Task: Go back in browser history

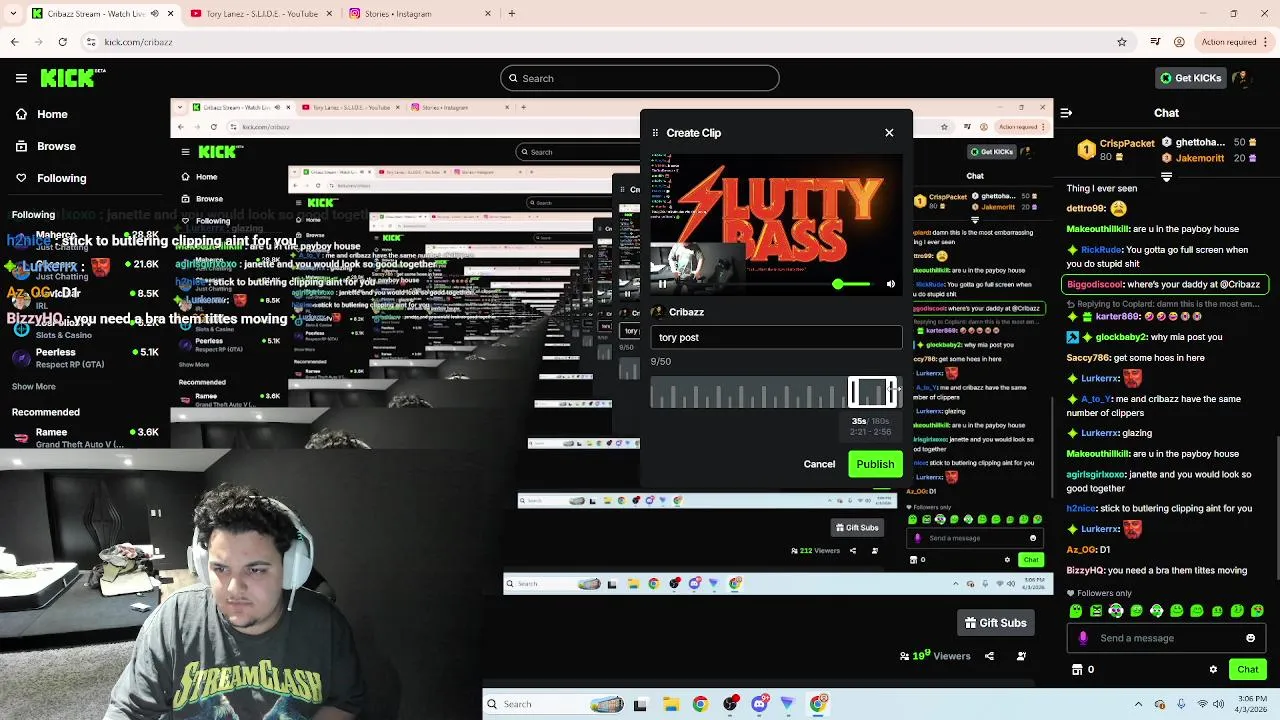Action: point(14,42)
